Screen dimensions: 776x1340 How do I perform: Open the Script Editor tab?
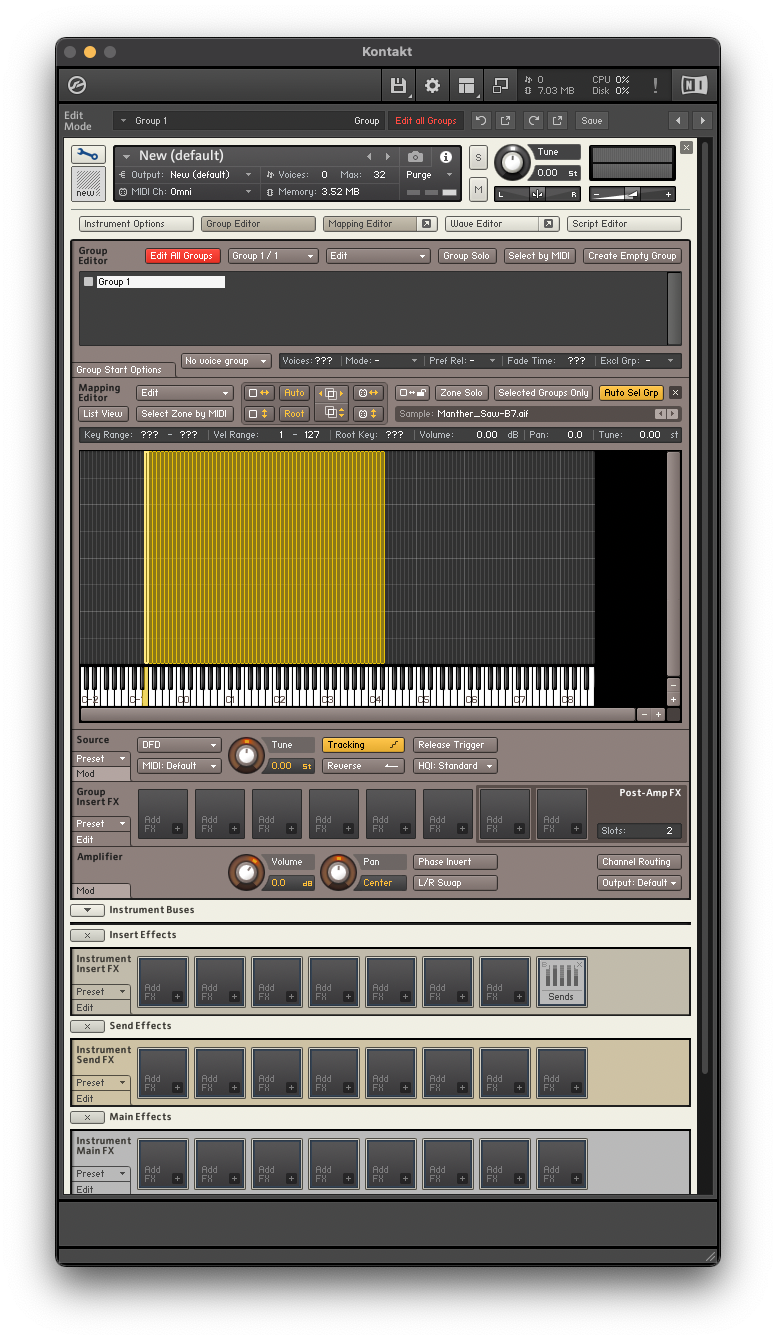click(x=624, y=224)
